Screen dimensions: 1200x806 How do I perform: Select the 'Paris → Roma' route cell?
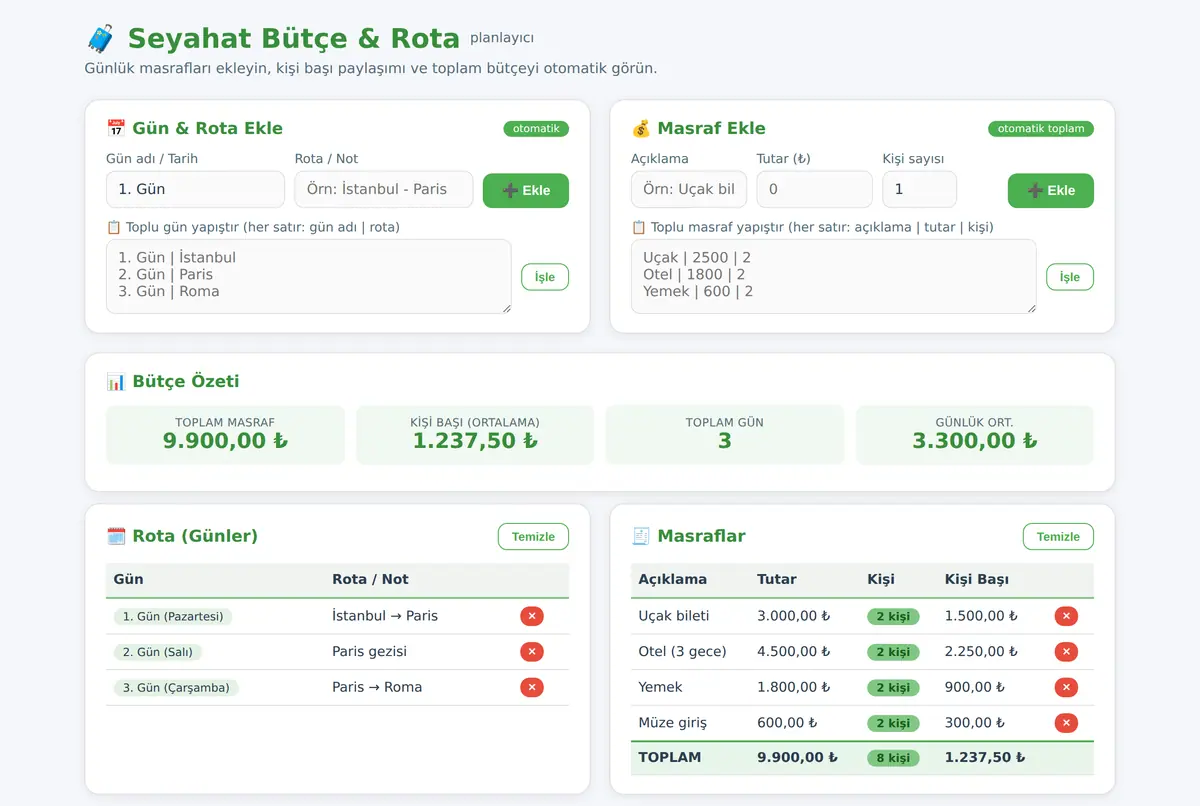[x=377, y=687]
